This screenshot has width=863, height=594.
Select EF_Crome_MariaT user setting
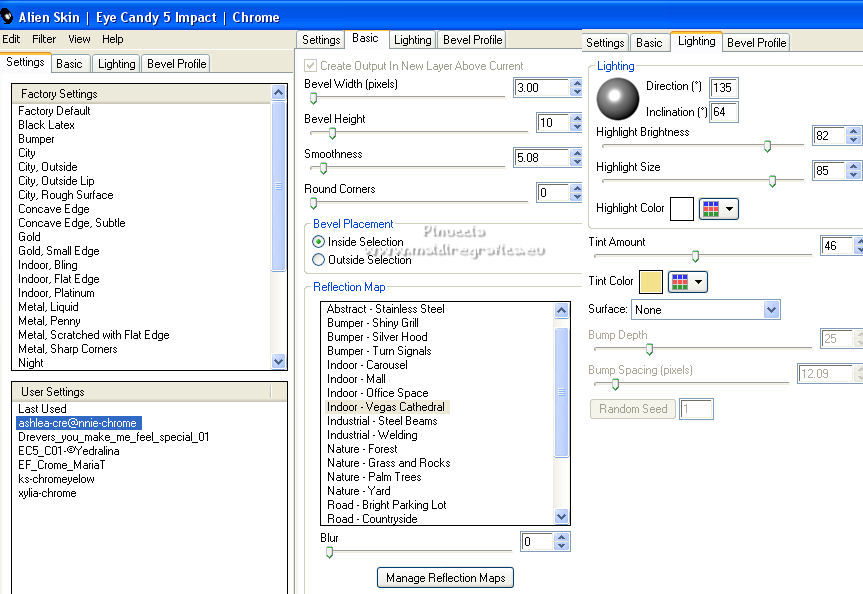tap(62, 465)
